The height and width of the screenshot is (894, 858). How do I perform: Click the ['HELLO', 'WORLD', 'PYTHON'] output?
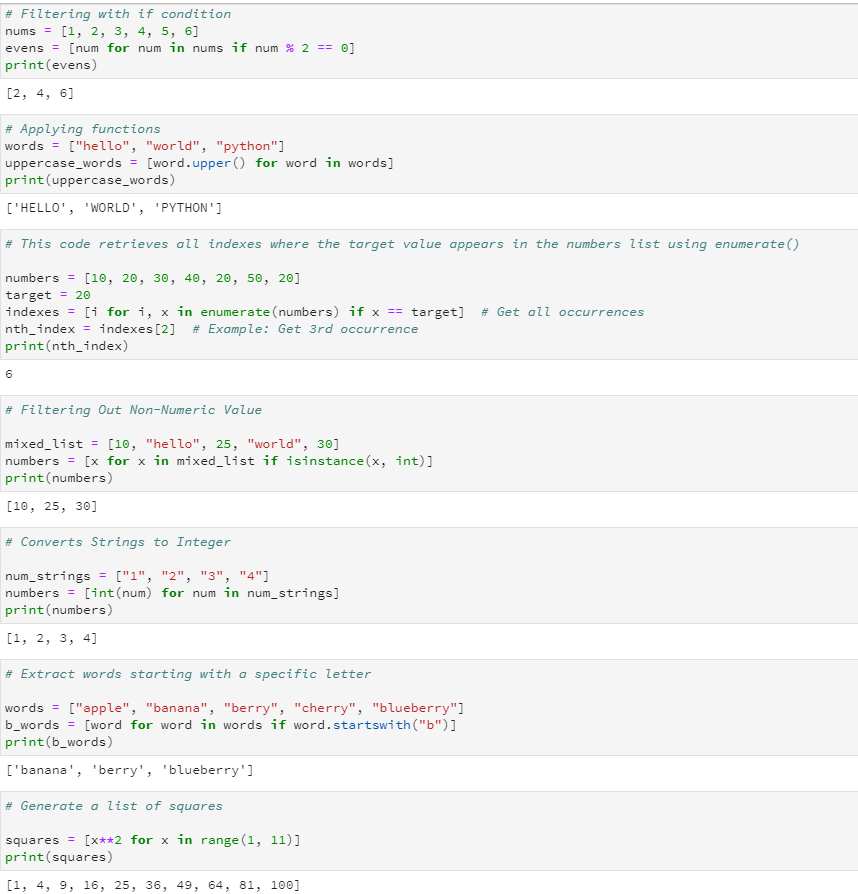click(114, 208)
